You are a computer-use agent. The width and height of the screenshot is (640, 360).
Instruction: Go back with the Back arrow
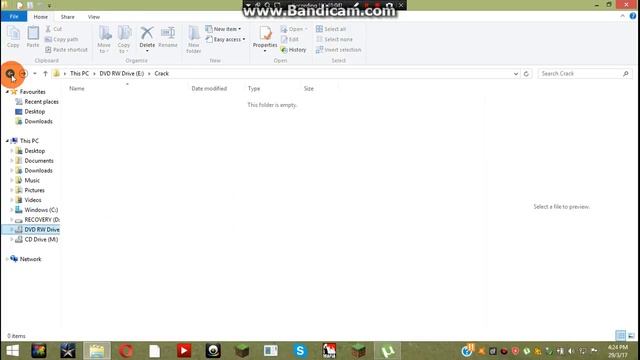[10, 73]
